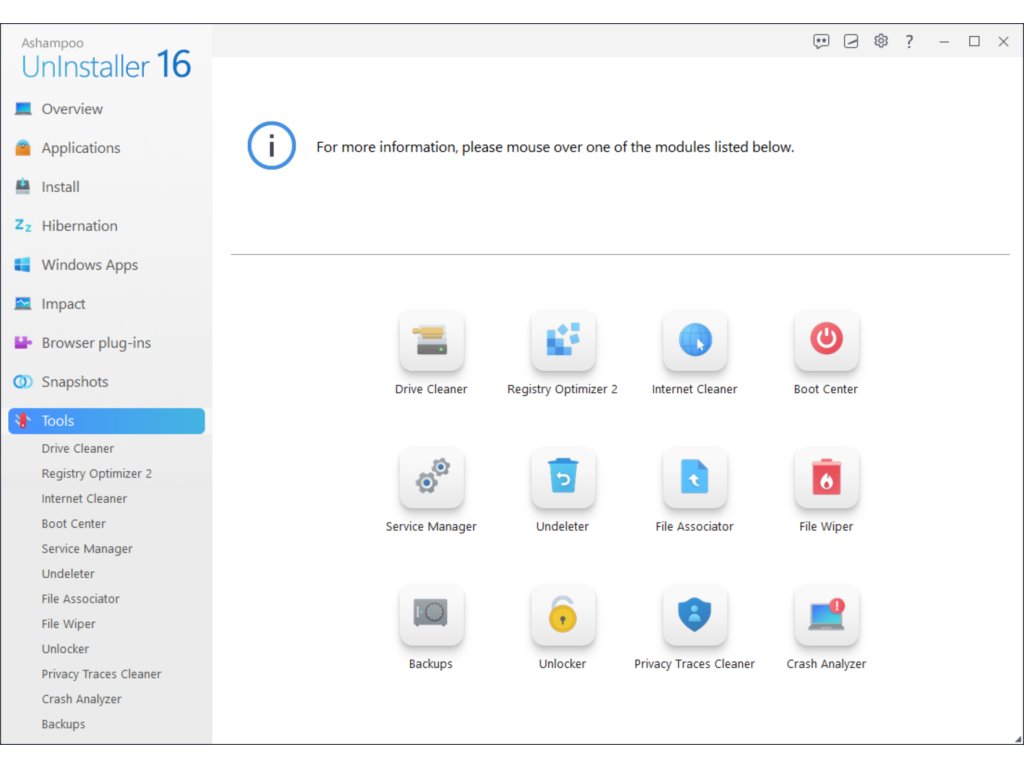Click the red Boot Center power icon
The width and height of the screenshot is (1024, 768).
[826, 342]
